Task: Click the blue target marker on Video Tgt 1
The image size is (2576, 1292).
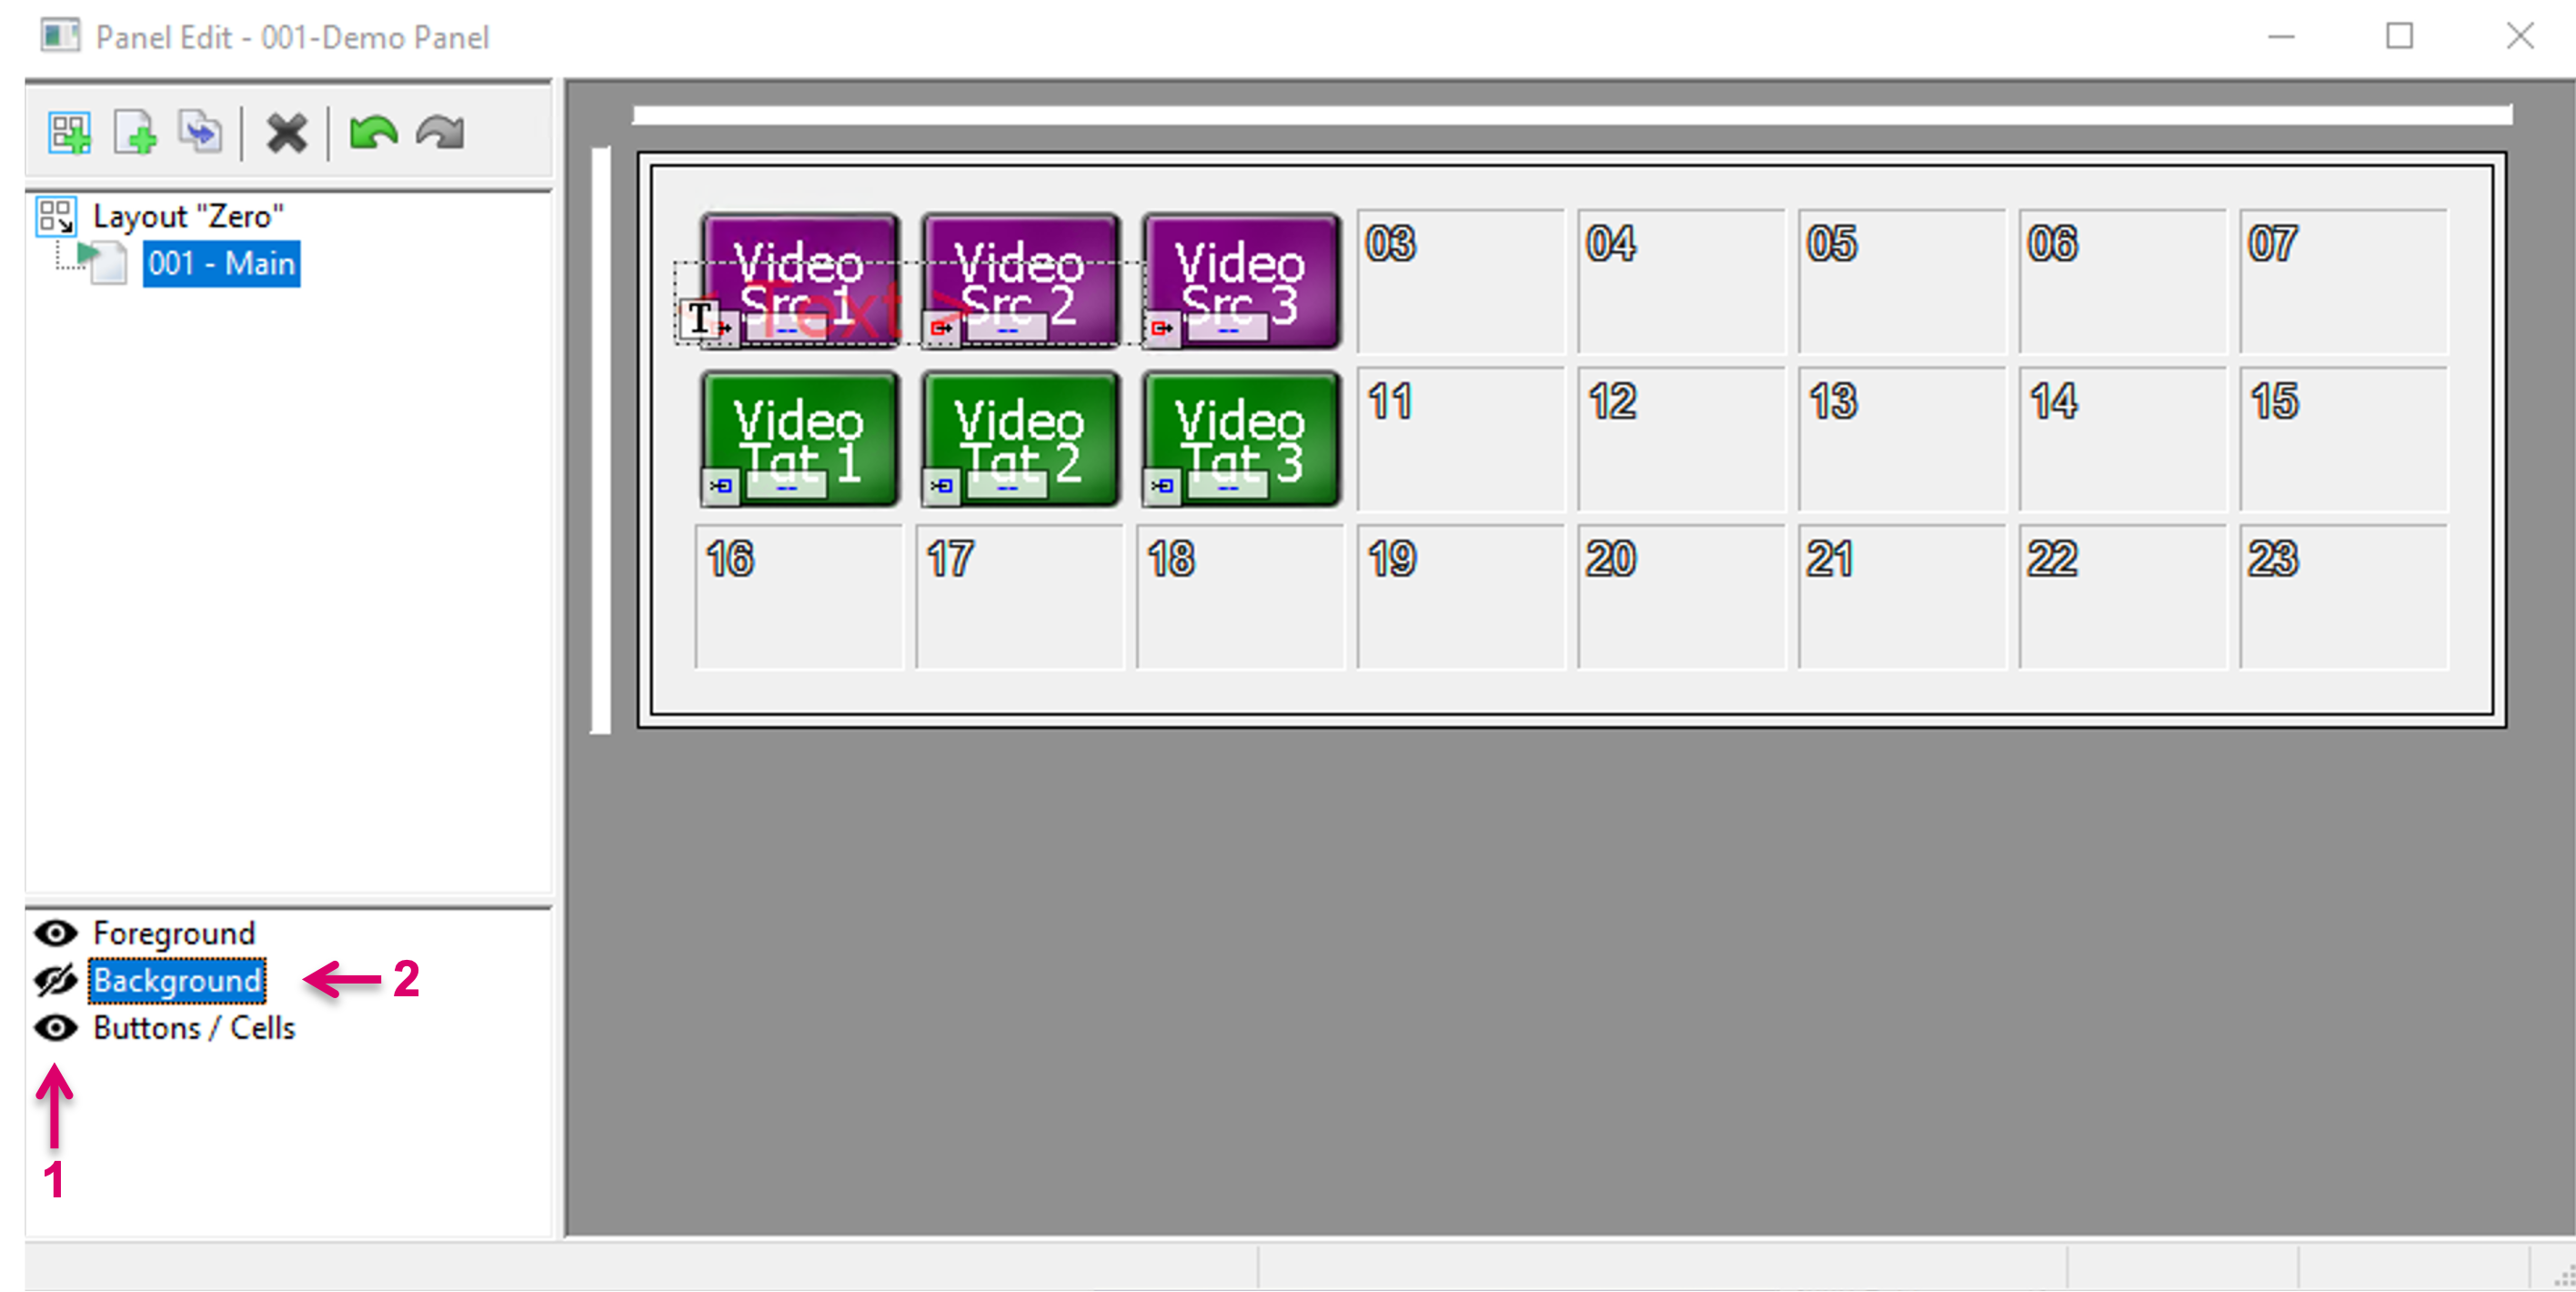Action: pyautogui.click(x=720, y=486)
